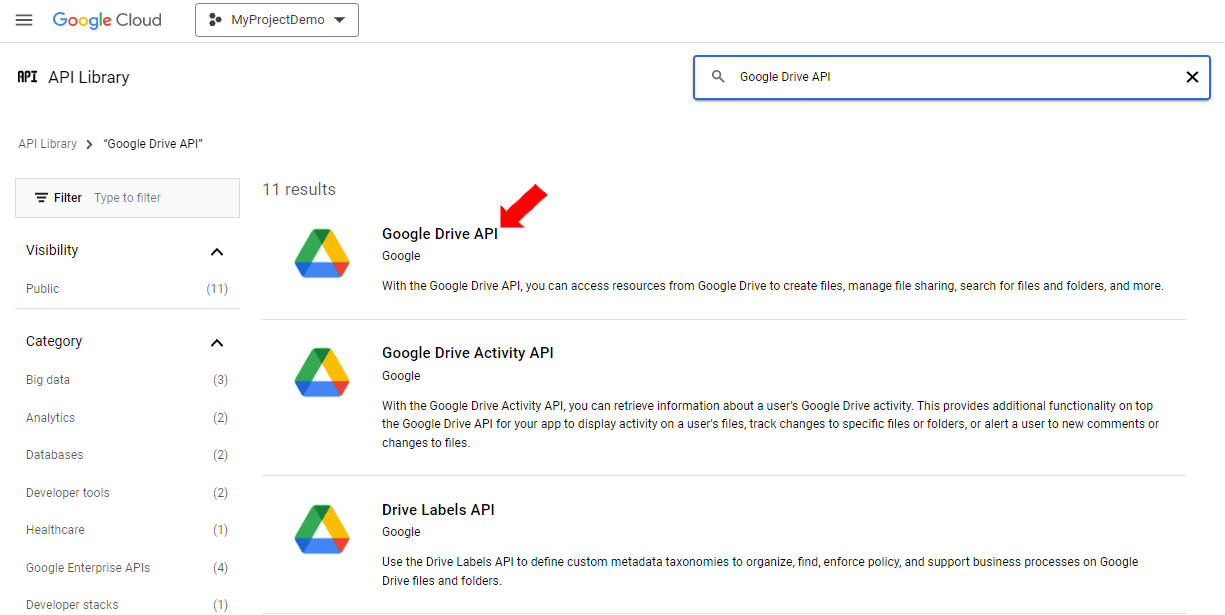Viewport: 1225px width, 615px height.
Task: Filter by Google Enterprise APIs category
Action: pos(88,568)
